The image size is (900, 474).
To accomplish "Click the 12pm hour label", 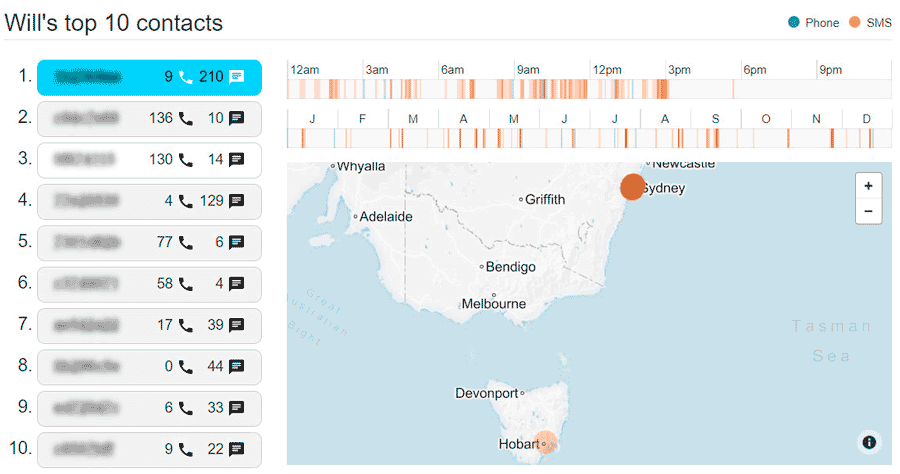I will (607, 70).
